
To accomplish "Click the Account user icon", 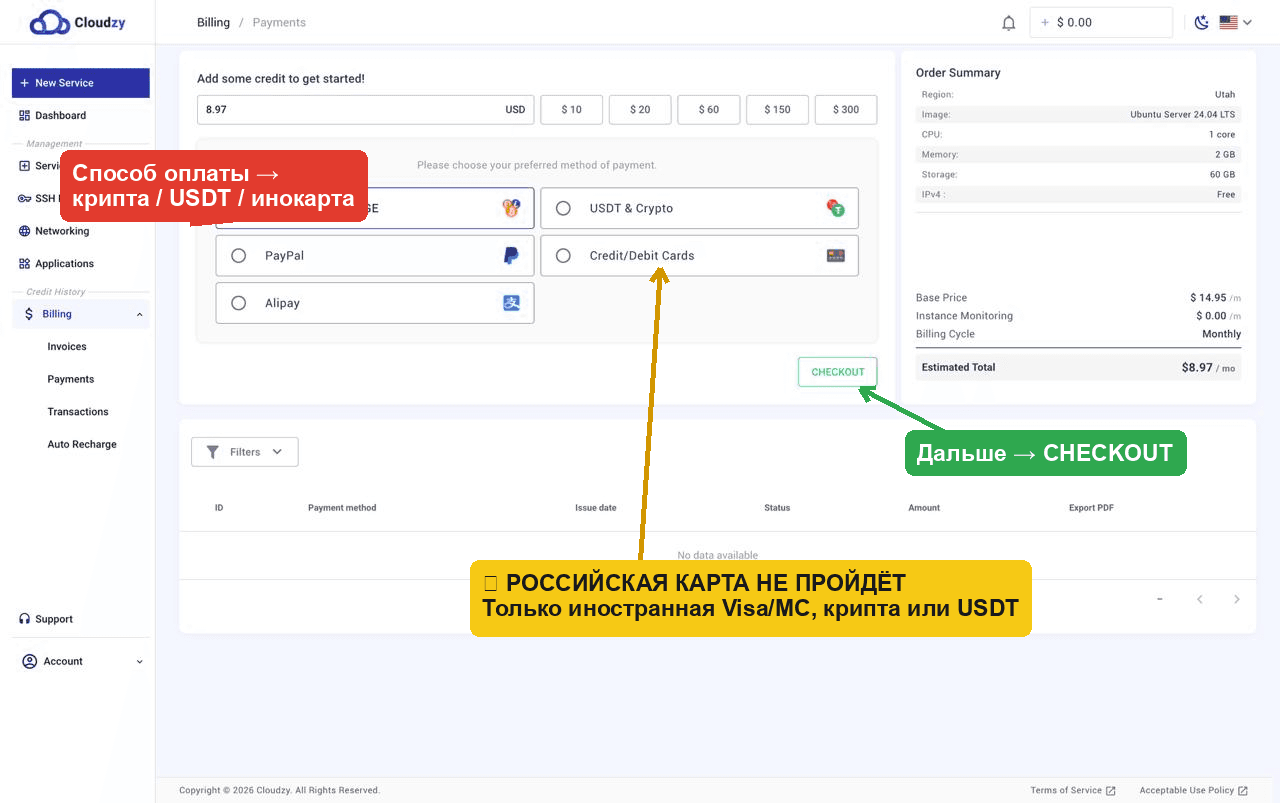I will (29, 661).
